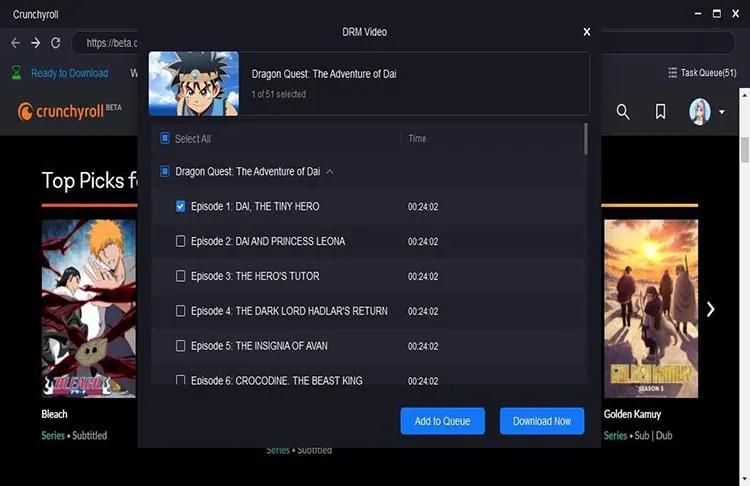Check Episode 4: THE DARK LORD HADLAR'S RETURN
750x486 pixels.
click(x=181, y=311)
